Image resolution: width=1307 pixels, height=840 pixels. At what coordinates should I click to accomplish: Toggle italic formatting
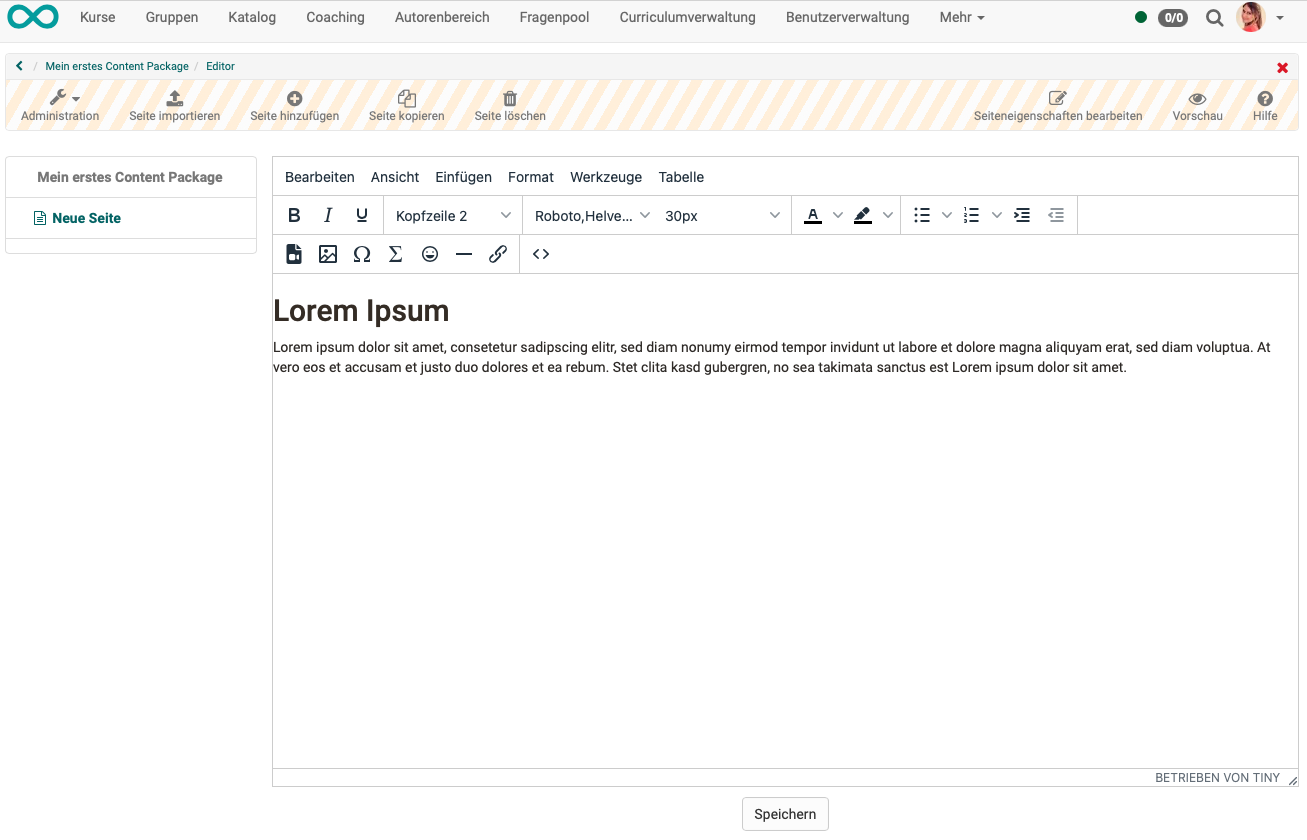pyautogui.click(x=328, y=214)
